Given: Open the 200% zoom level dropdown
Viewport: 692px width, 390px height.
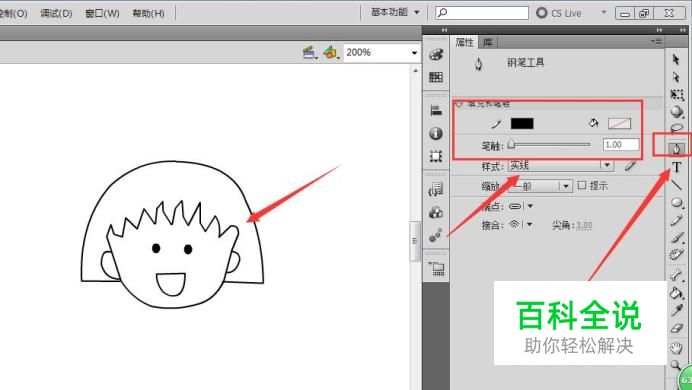Looking at the screenshot, I should coord(414,53).
